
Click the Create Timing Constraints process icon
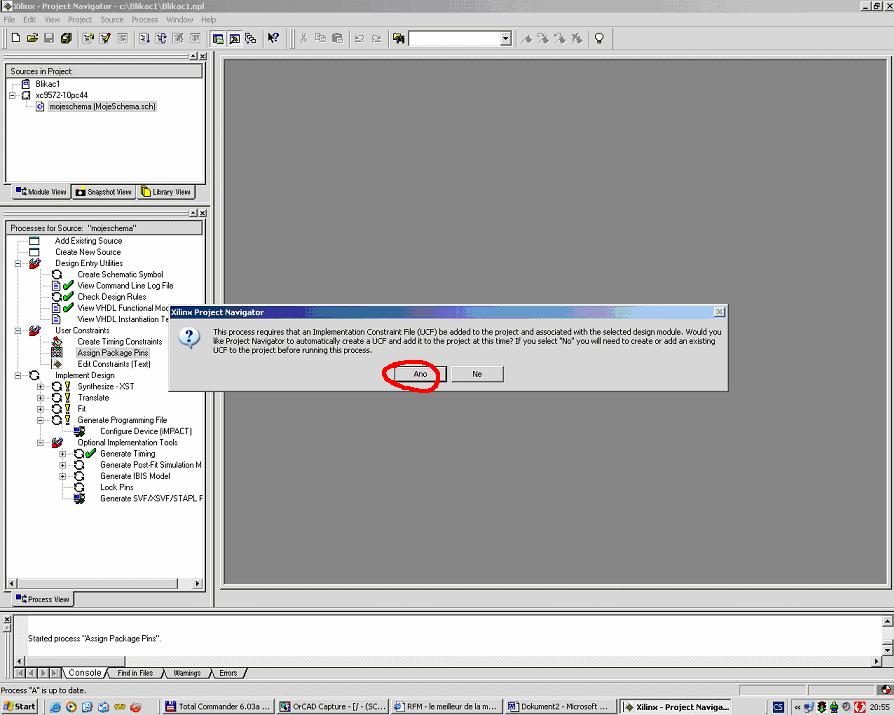(57, 342)
